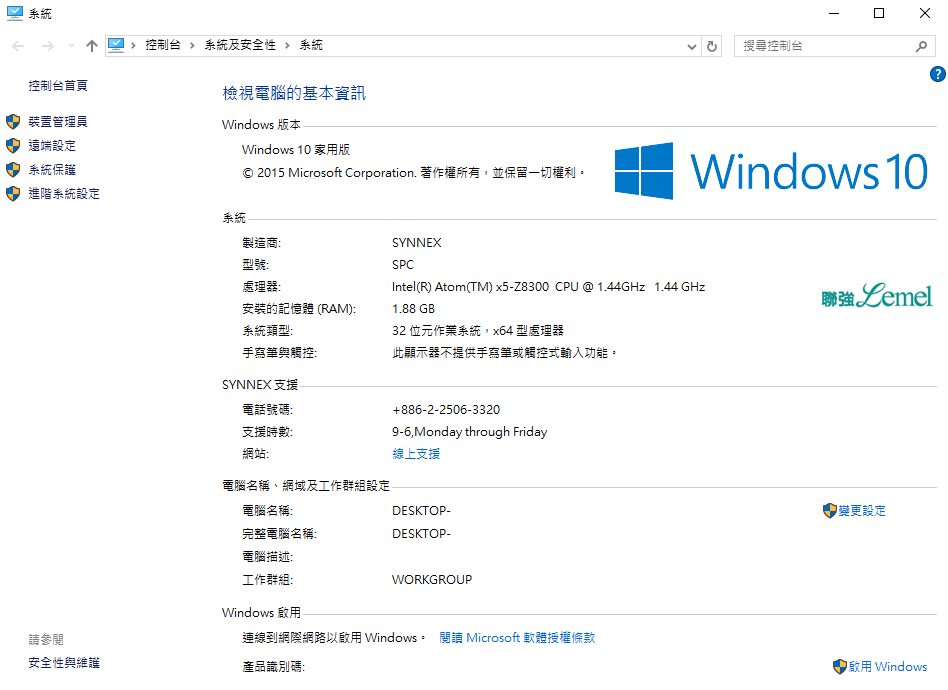Select 控制台 in the breadcrumb

click(x=163, y=45)
